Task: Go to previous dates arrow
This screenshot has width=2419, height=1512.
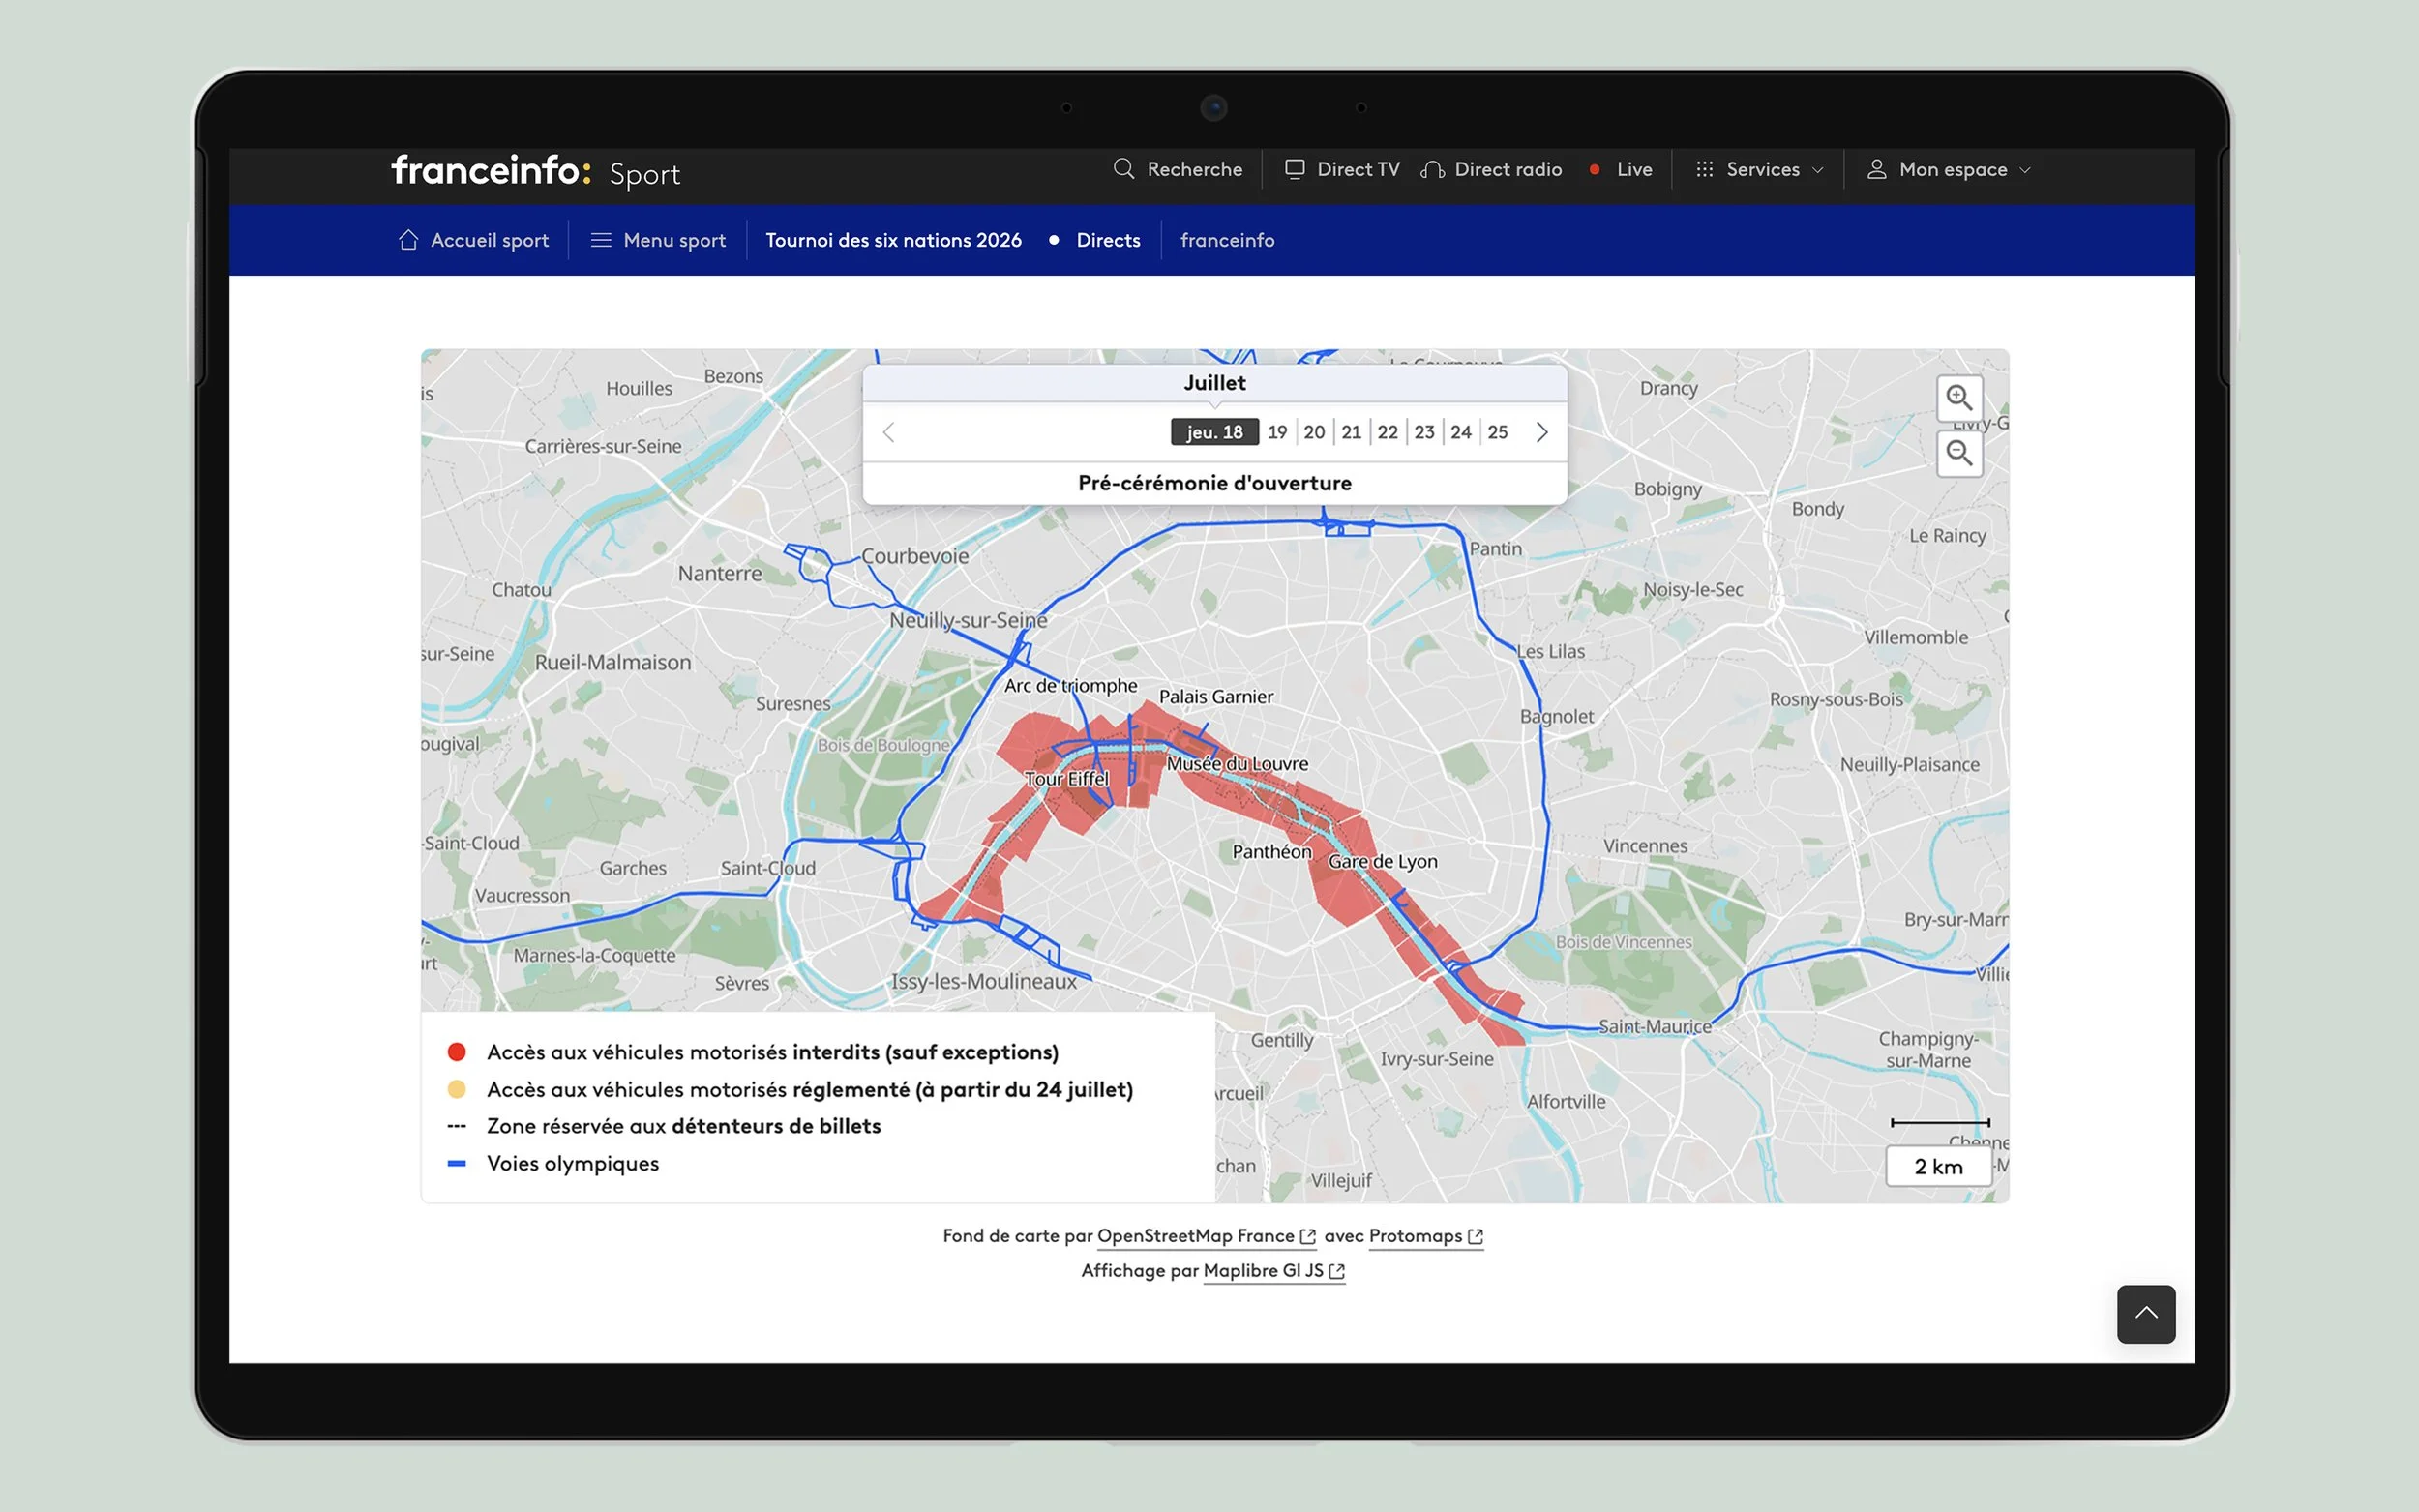Action: 888,432
